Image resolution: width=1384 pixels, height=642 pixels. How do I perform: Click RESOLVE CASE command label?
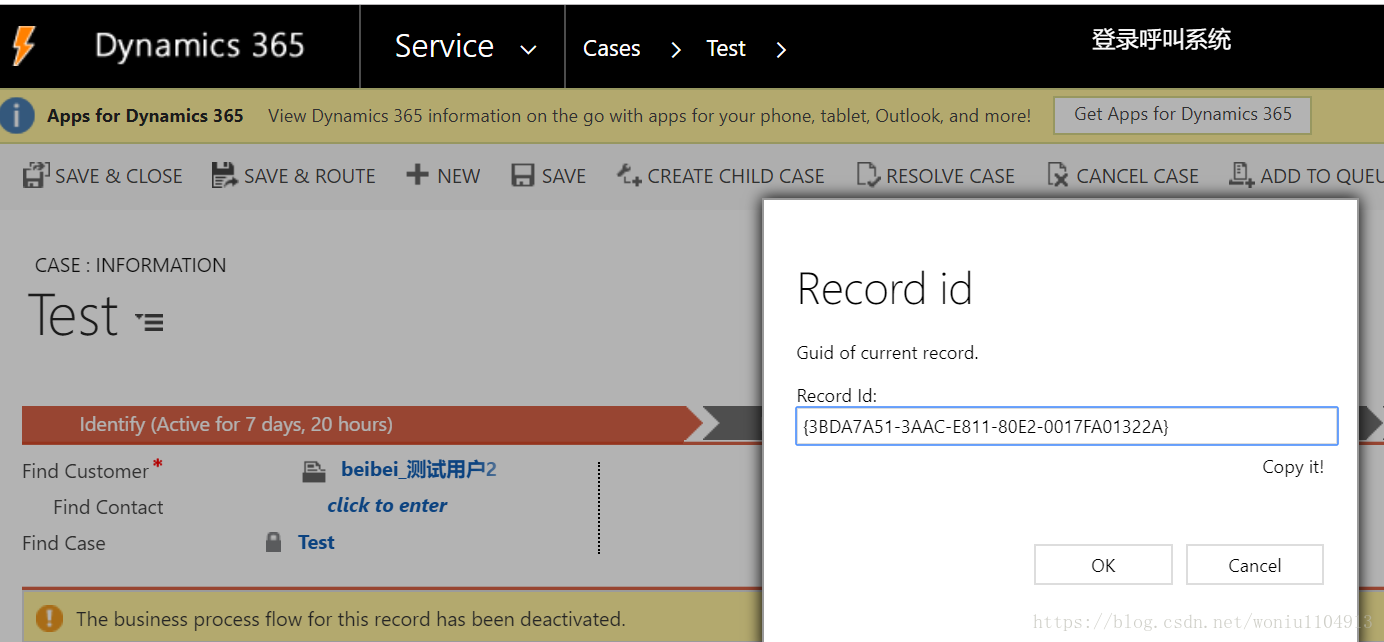(950, 176)
